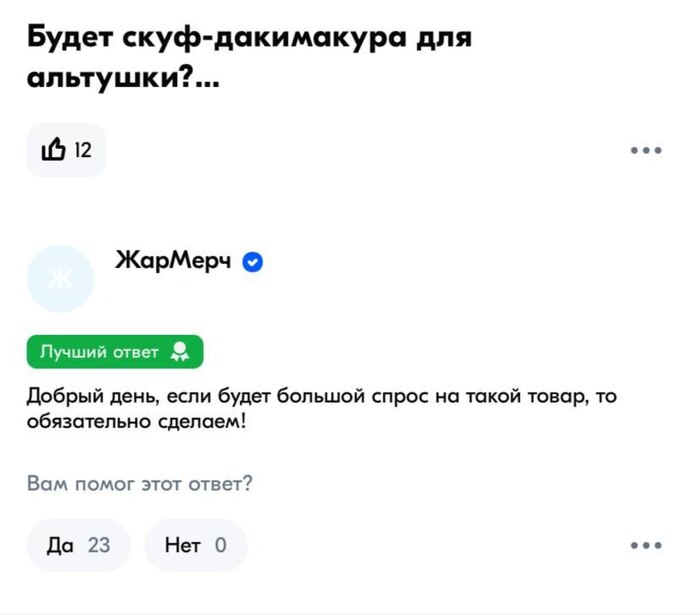Image resolution: width=700 pixels, height=615 pixels.
Task: Click the thumbs-up like icon
Action: point(53,151)
